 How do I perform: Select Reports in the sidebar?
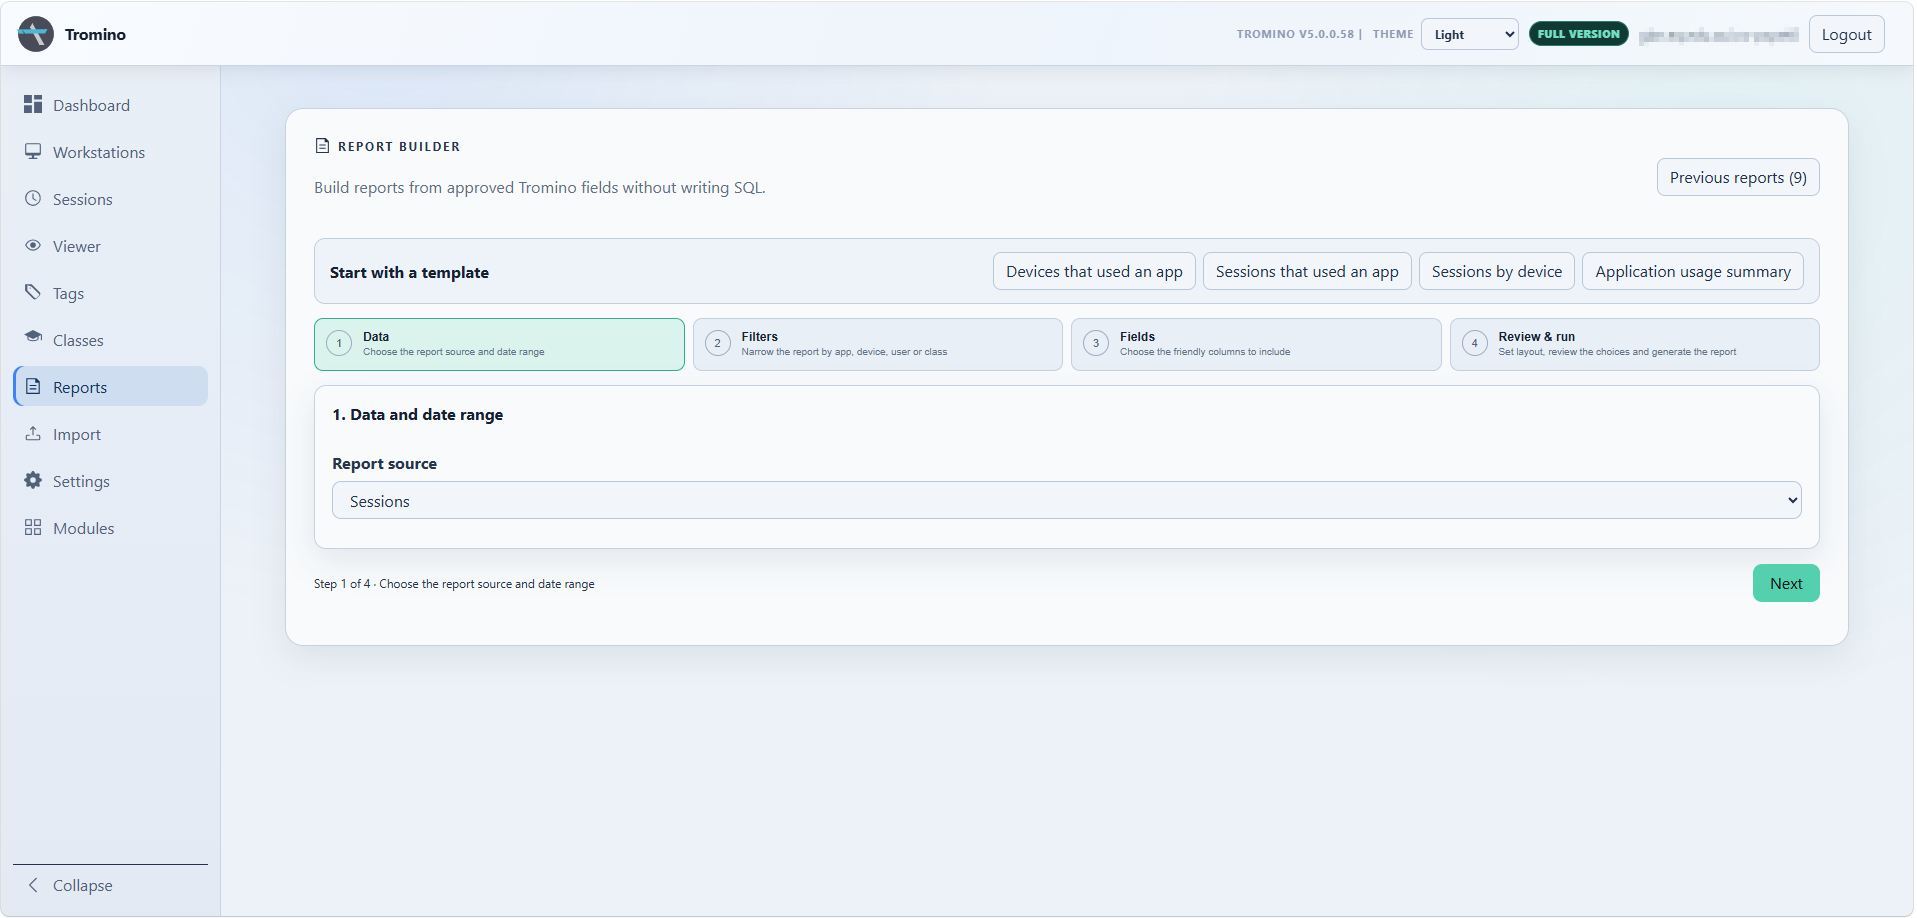coord(110,387)
